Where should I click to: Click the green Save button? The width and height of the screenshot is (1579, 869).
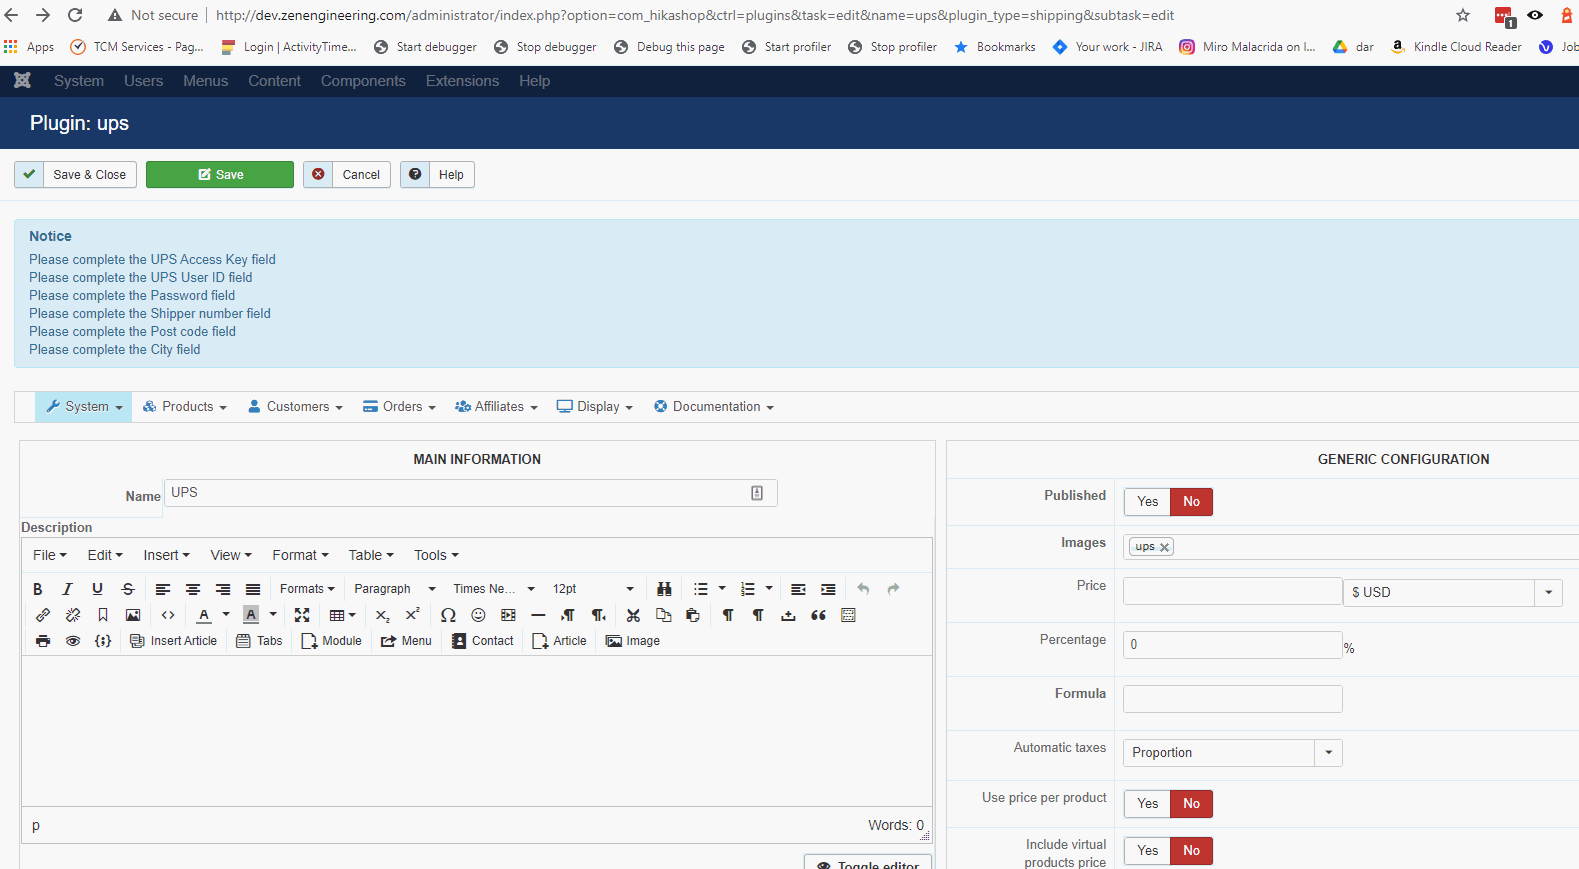pyautogui.click(x=220, y=175)
